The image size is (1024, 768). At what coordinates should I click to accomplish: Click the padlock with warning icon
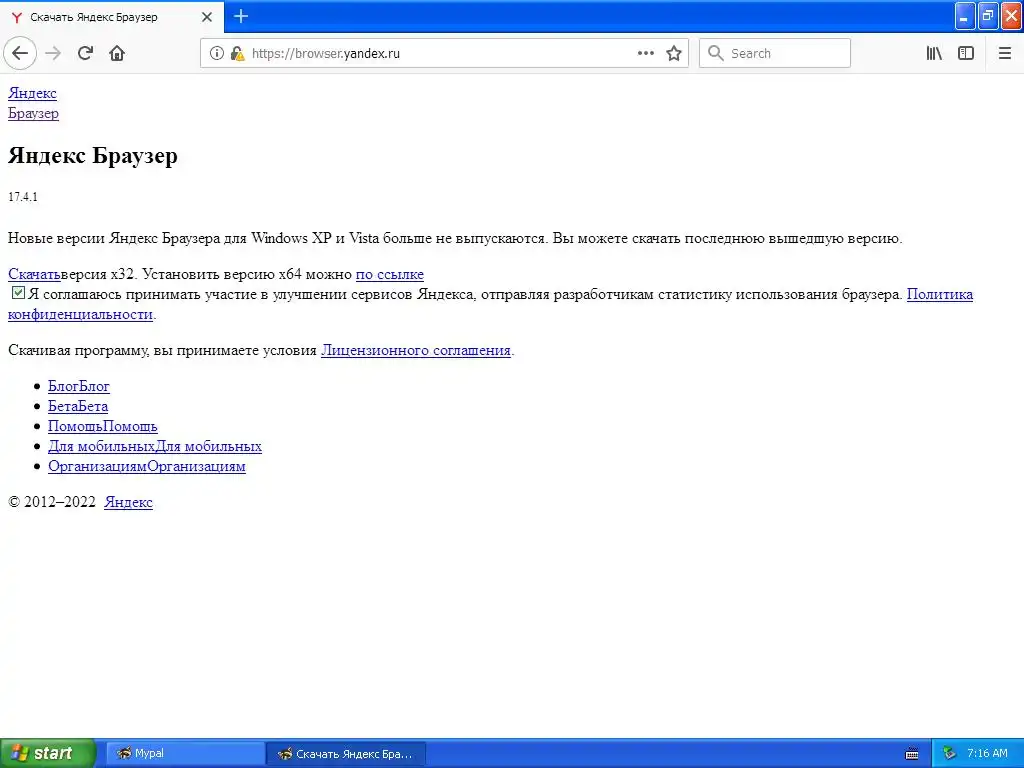click(238, 54)
